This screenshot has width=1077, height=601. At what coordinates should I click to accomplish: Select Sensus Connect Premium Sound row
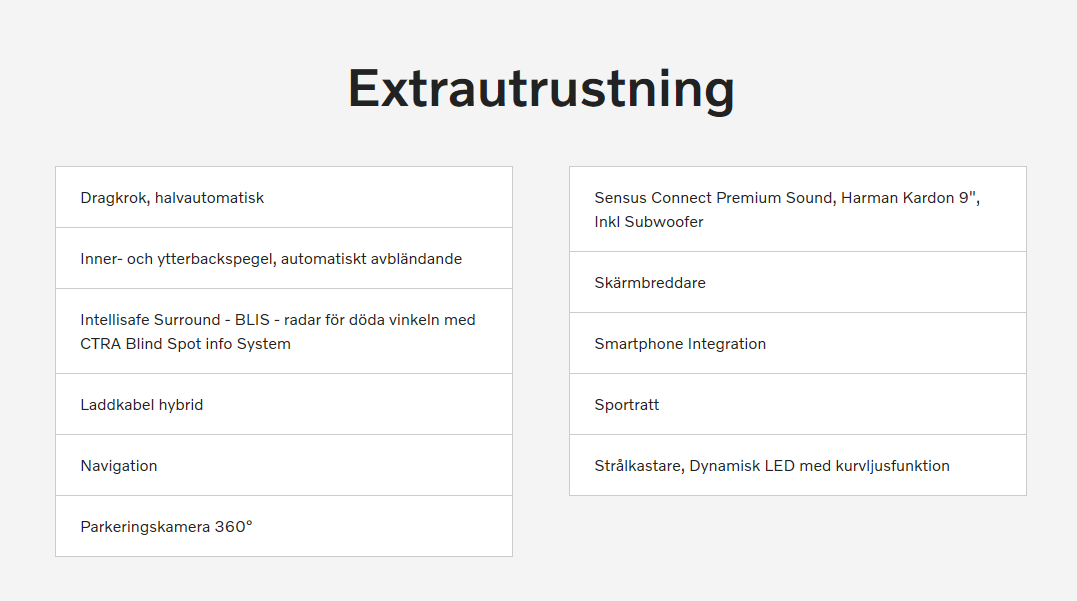click(x=797, y=209)
